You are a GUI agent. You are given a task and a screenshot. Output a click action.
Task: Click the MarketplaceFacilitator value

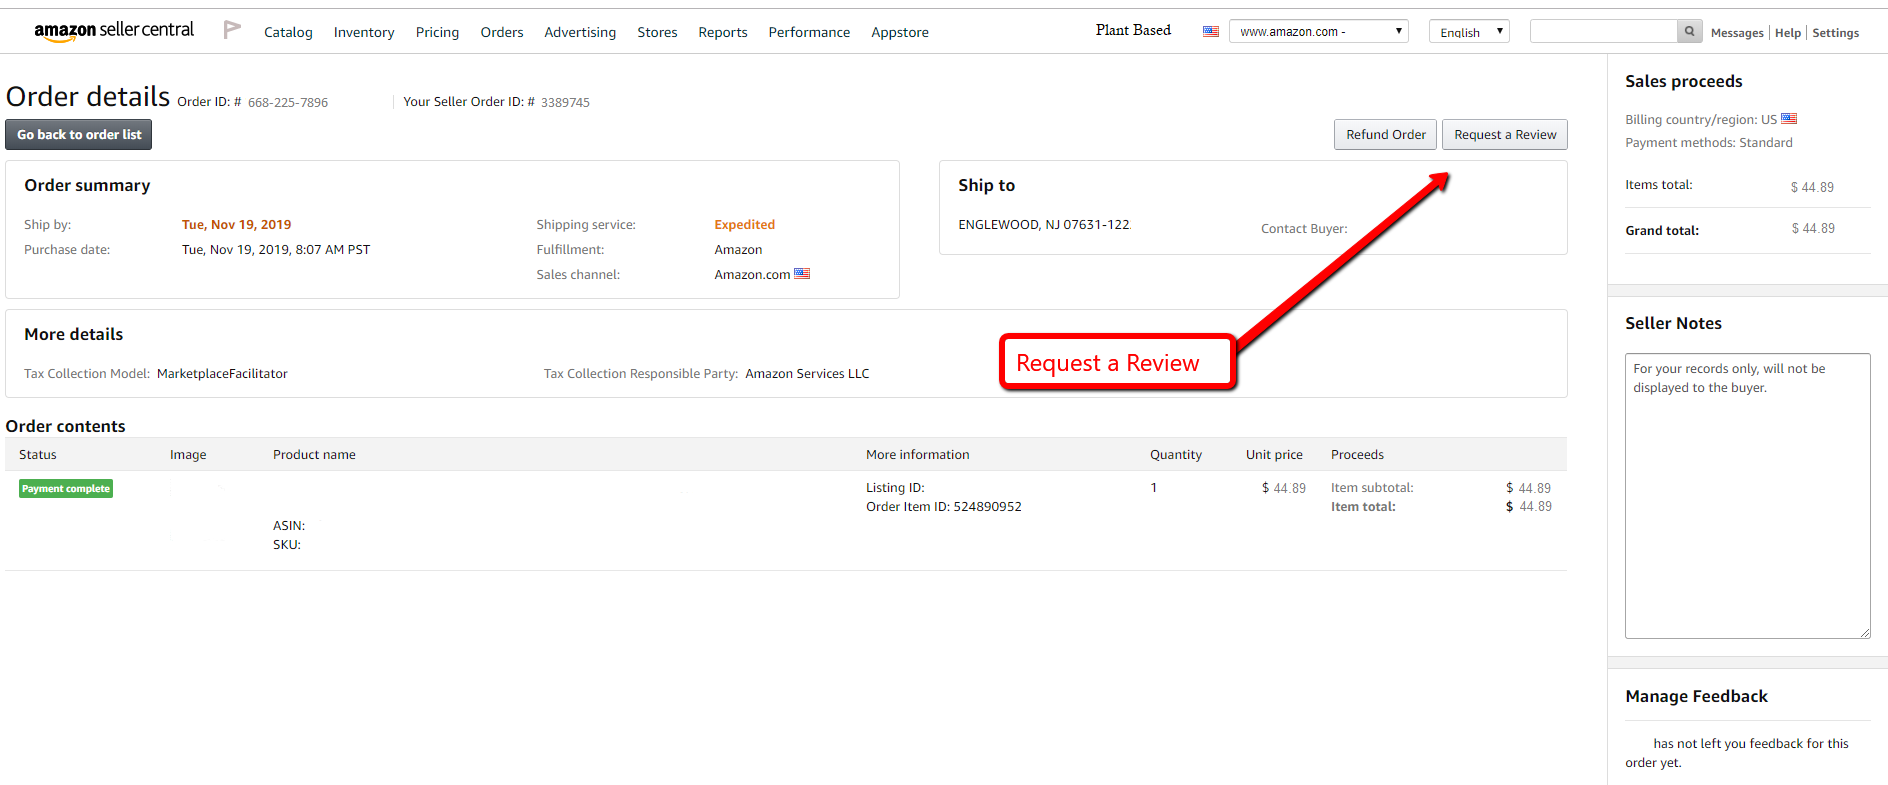(x=222, y=374)
